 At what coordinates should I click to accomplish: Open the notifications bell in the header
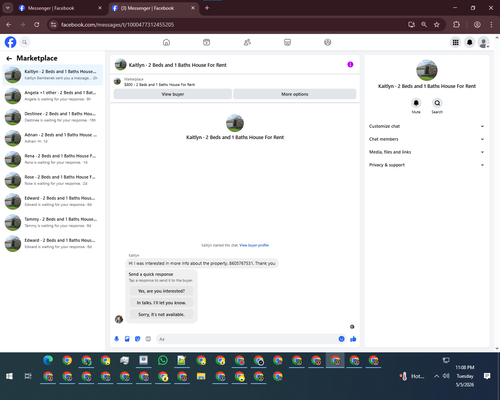(x=469, y=42)
